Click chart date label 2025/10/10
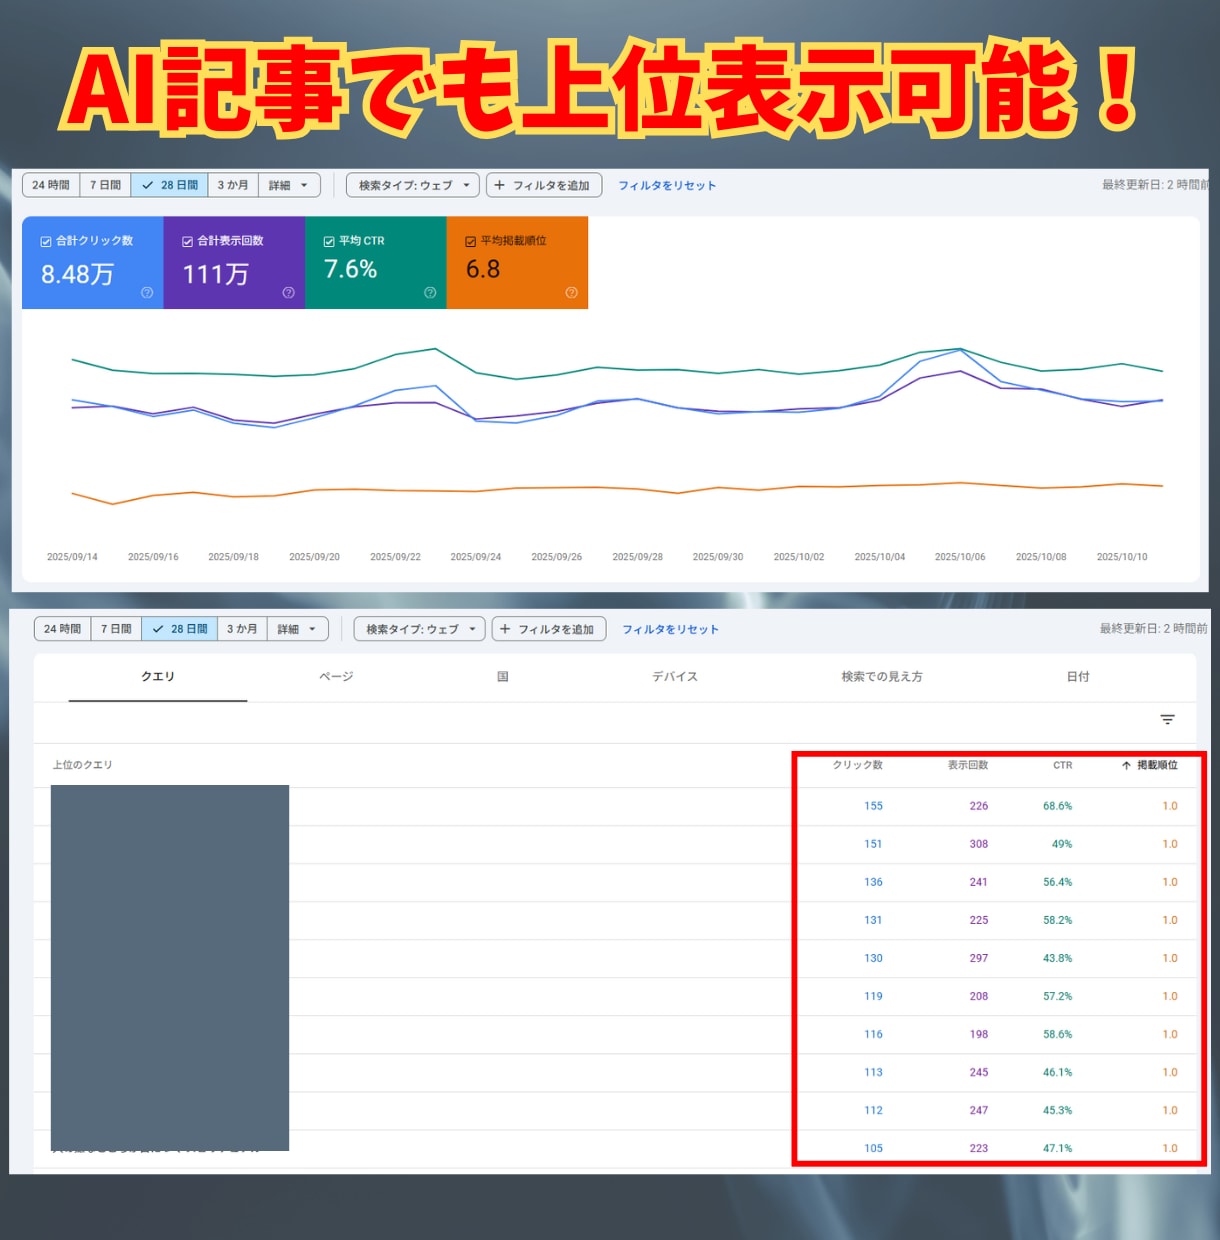Screen dimensions: 1220x1240 tap(1122, 557)
